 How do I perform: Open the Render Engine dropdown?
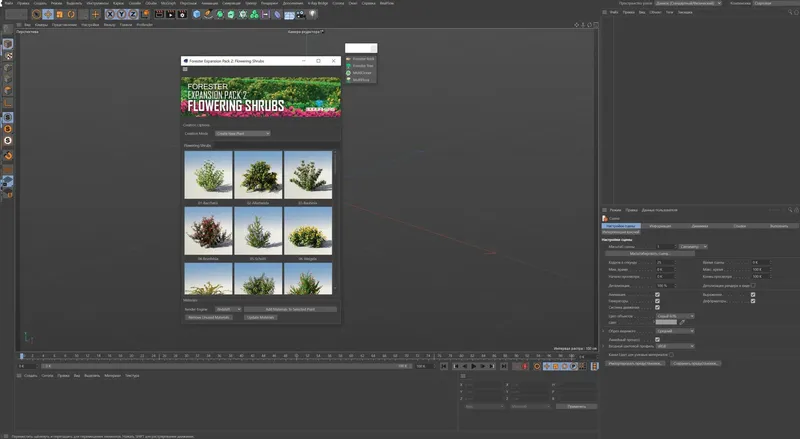228,309
